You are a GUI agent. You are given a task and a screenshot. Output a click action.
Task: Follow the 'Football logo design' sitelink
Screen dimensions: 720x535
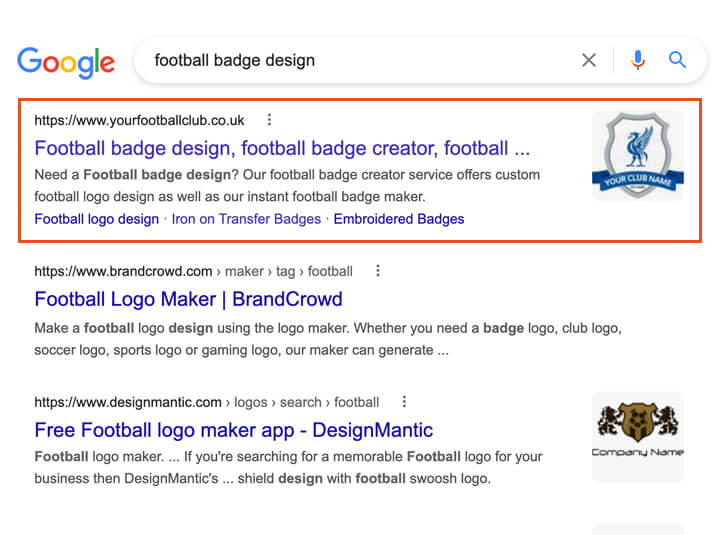pos(96,219)
